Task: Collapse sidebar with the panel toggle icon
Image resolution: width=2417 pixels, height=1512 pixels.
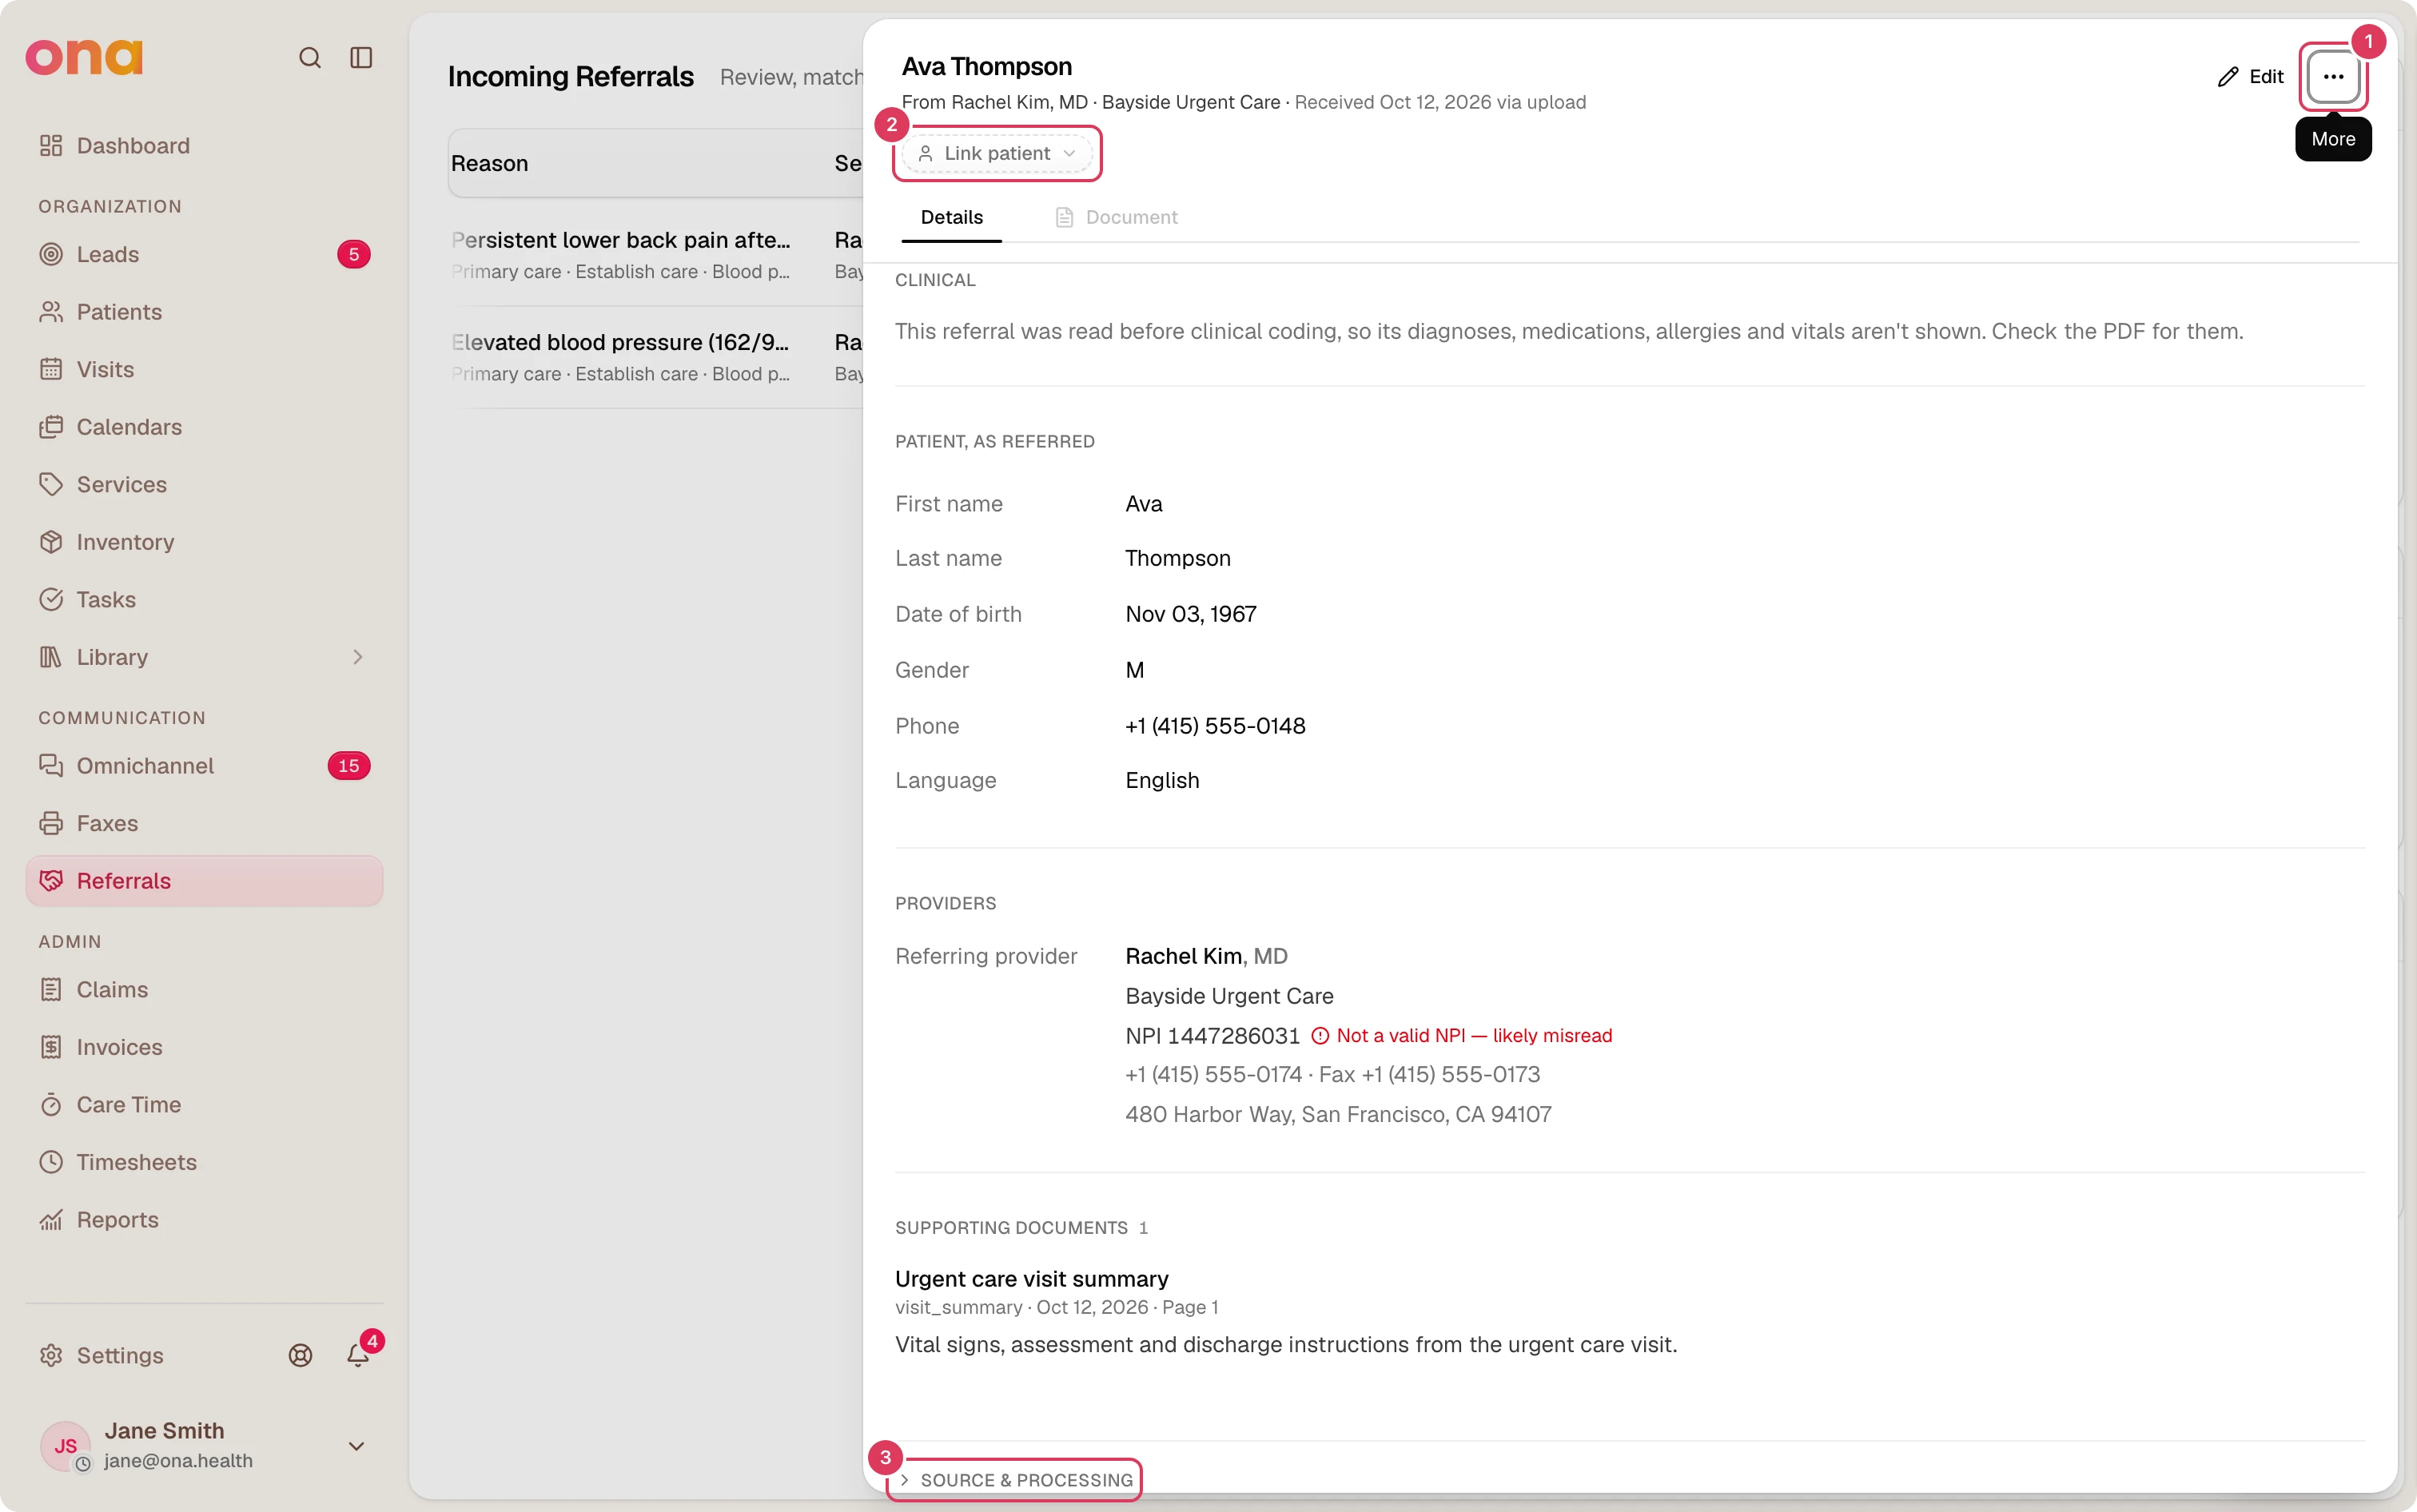Action: pyautogui.click(x=361, y=58)
